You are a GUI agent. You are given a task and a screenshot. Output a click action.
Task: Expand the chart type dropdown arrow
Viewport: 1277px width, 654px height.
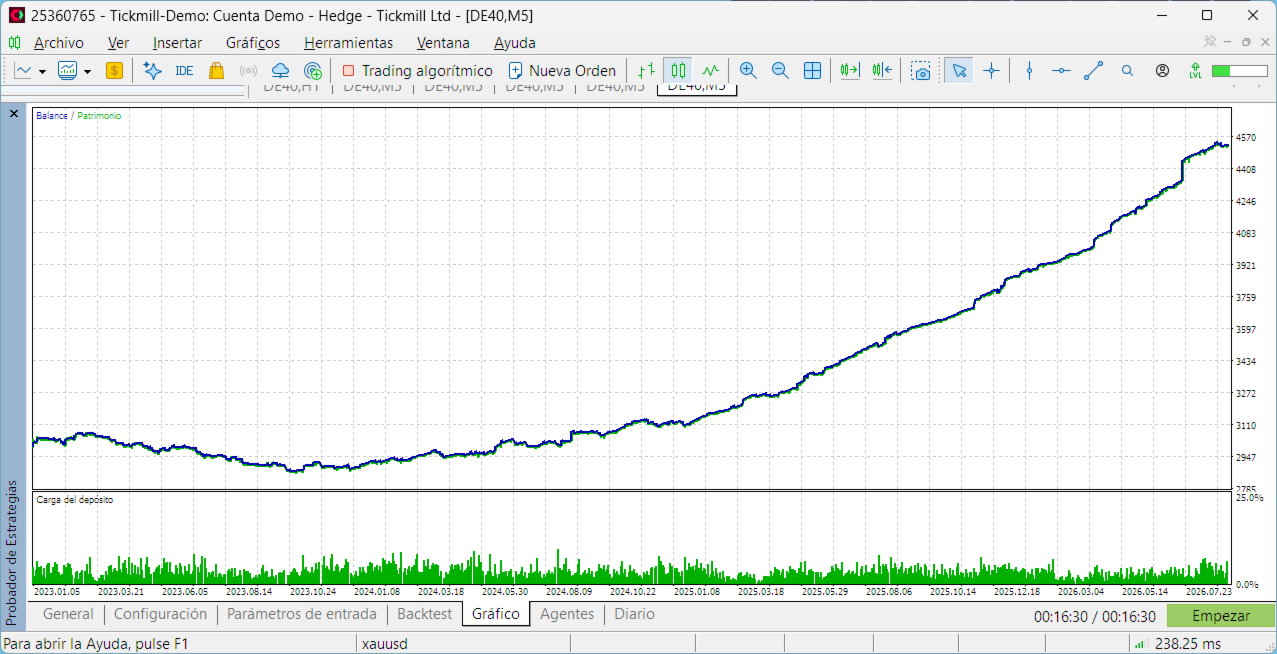[42, 71]
